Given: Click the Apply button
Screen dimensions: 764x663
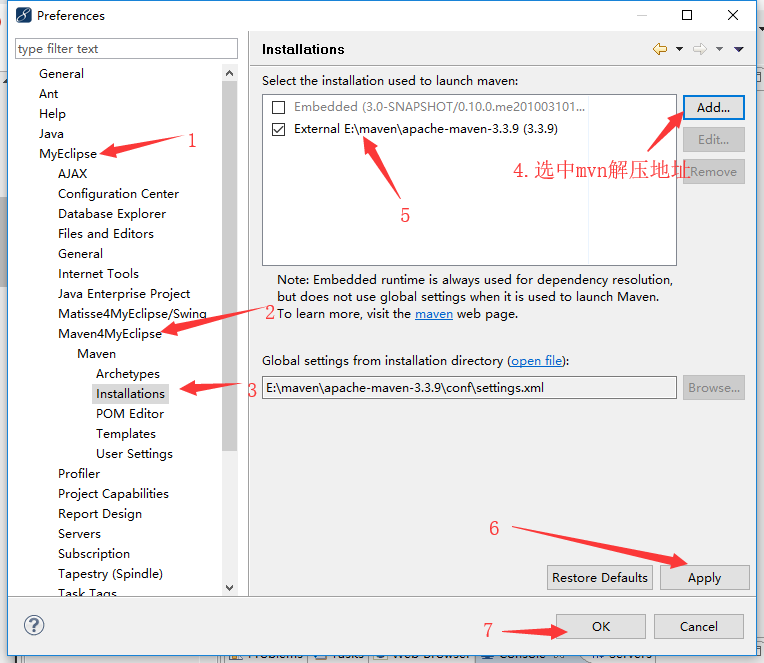Looking at the screenshot, I should (704, 578).
